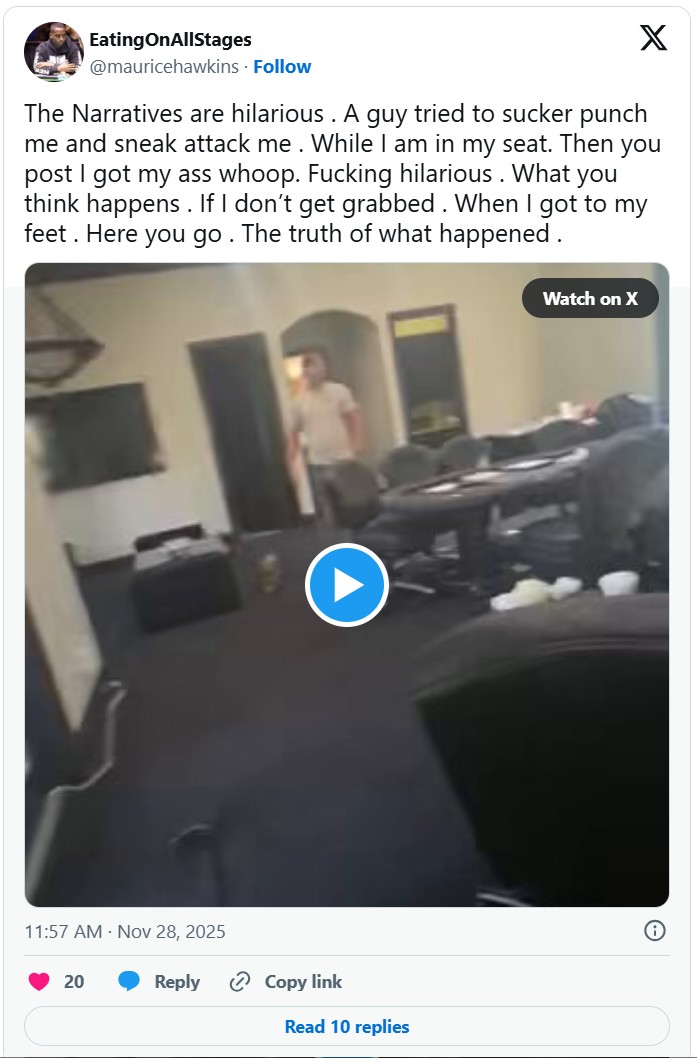Open the X logo link

point(653,38)
